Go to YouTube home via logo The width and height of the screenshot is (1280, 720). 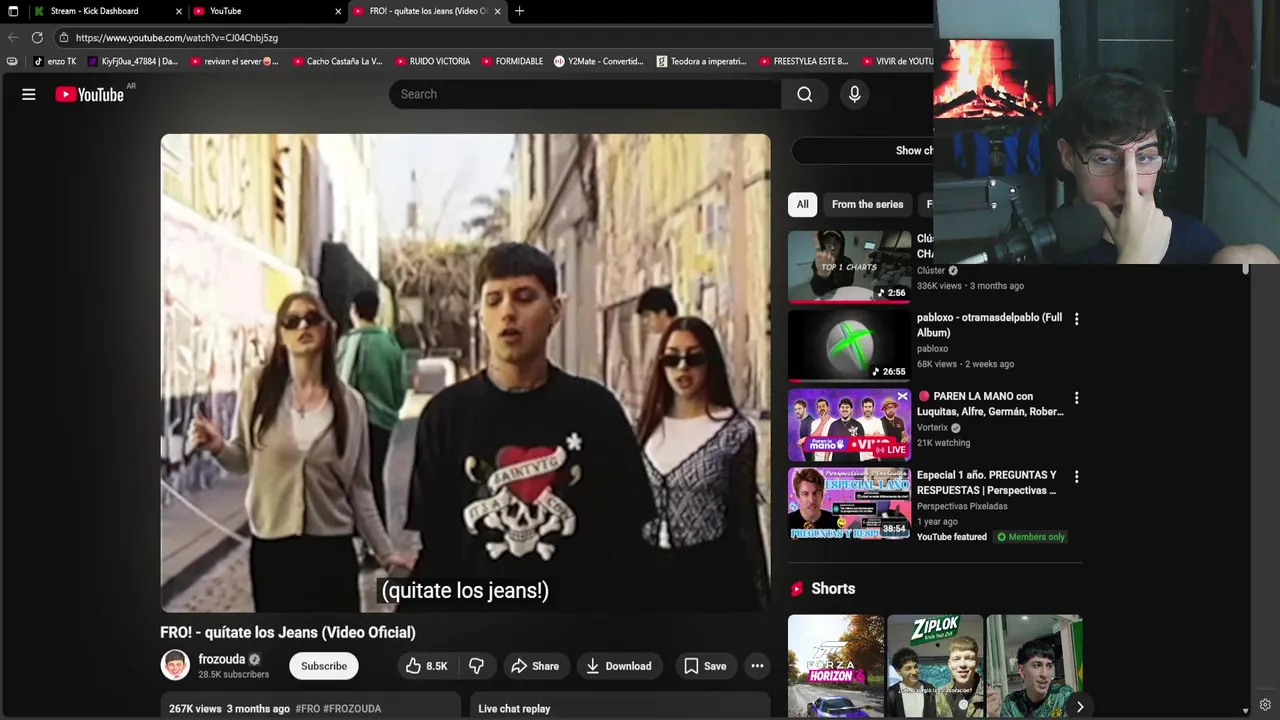pos(90,94)
